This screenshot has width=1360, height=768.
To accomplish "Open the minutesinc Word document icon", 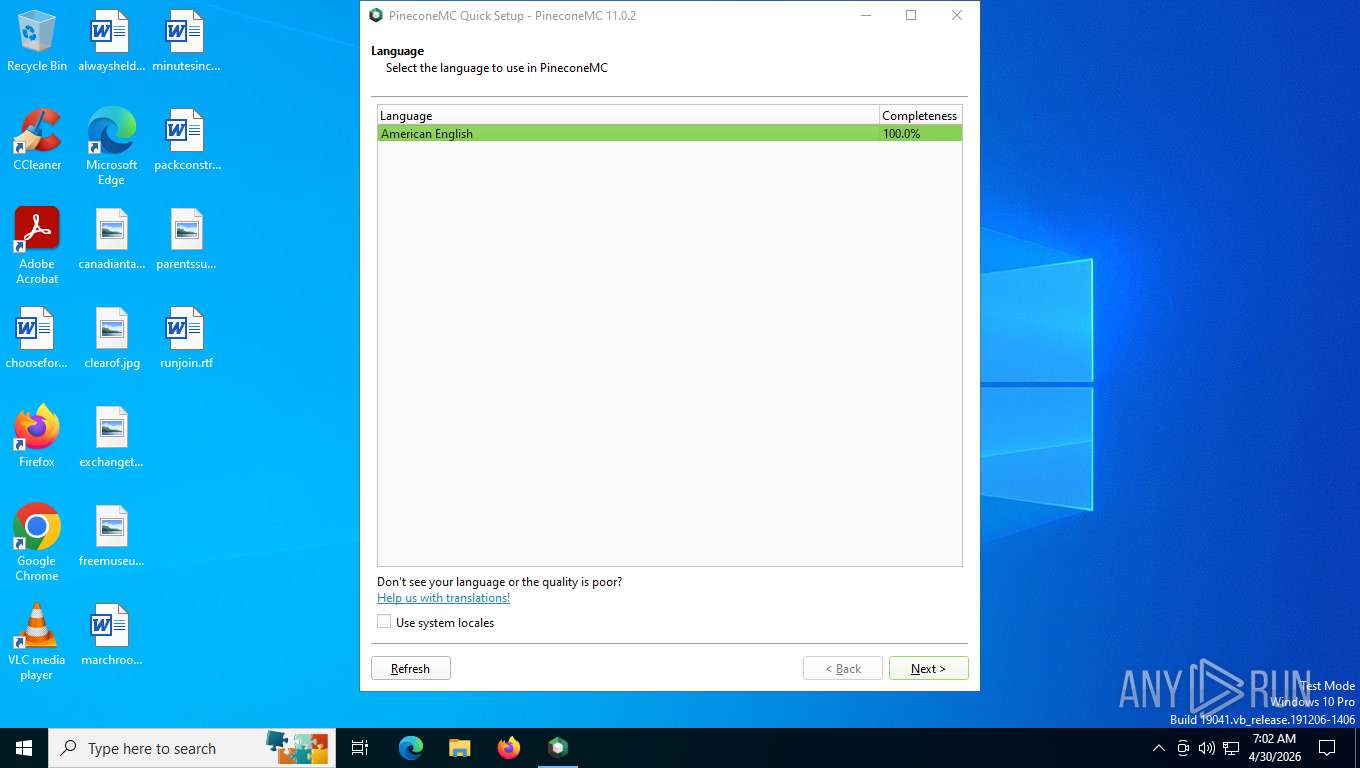I will pos(186,42).
